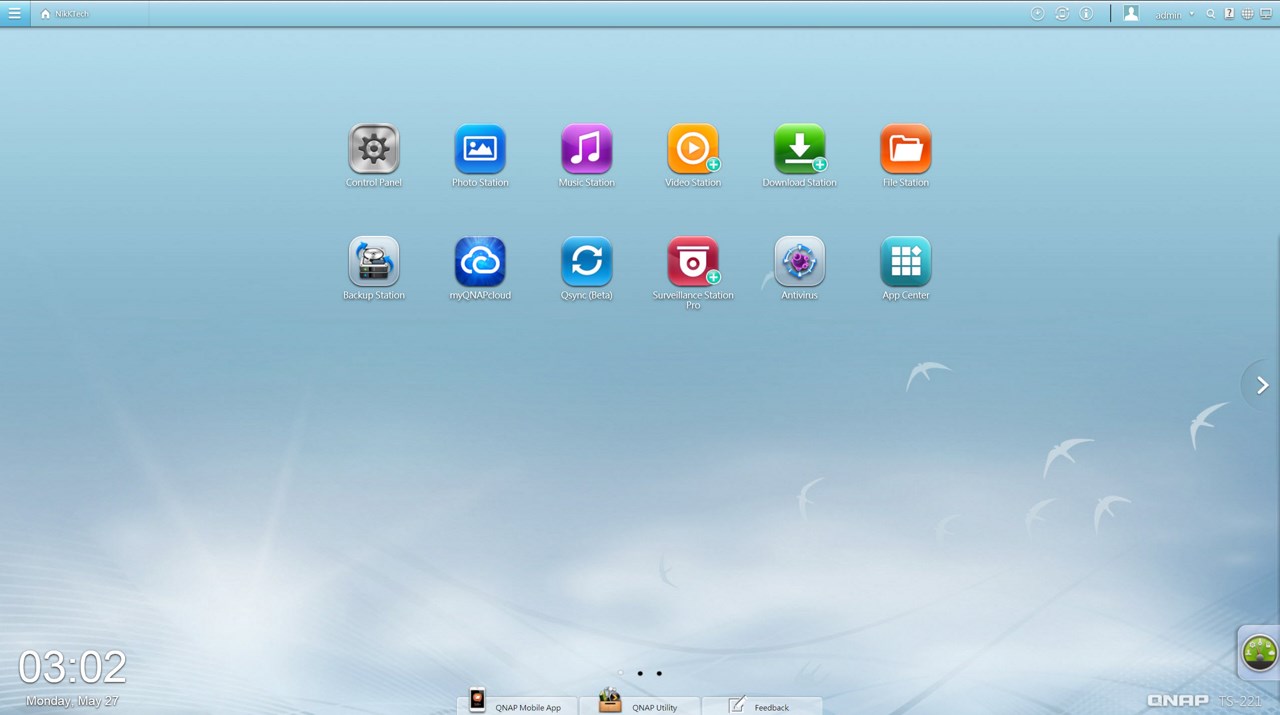
Task: Open the language globe icon
Action: (x=1247, y=14)
